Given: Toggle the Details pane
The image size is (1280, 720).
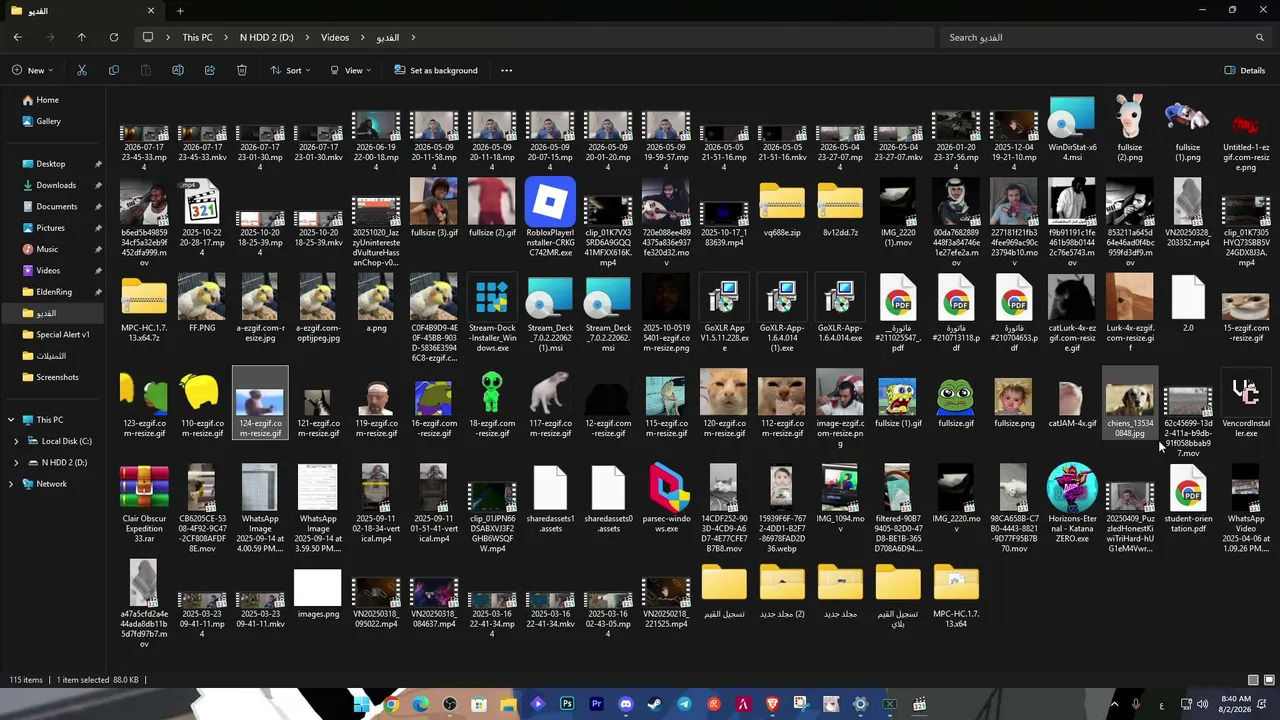Looking at the screenshot, I should coord(1245,70).
